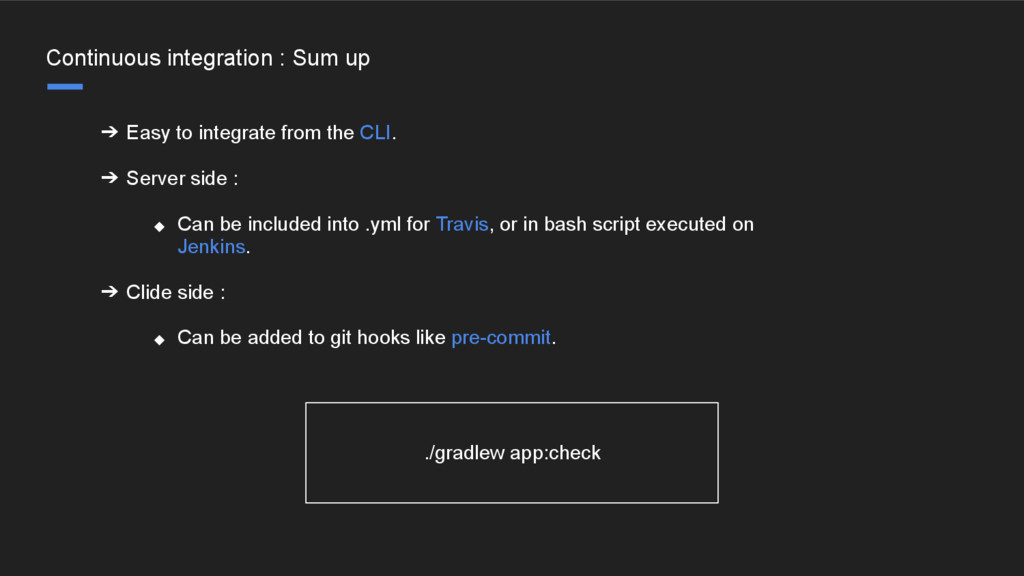Click the words 'Sum up' in heading
This screenshot has height=576, width=1024.
[331, 59]
